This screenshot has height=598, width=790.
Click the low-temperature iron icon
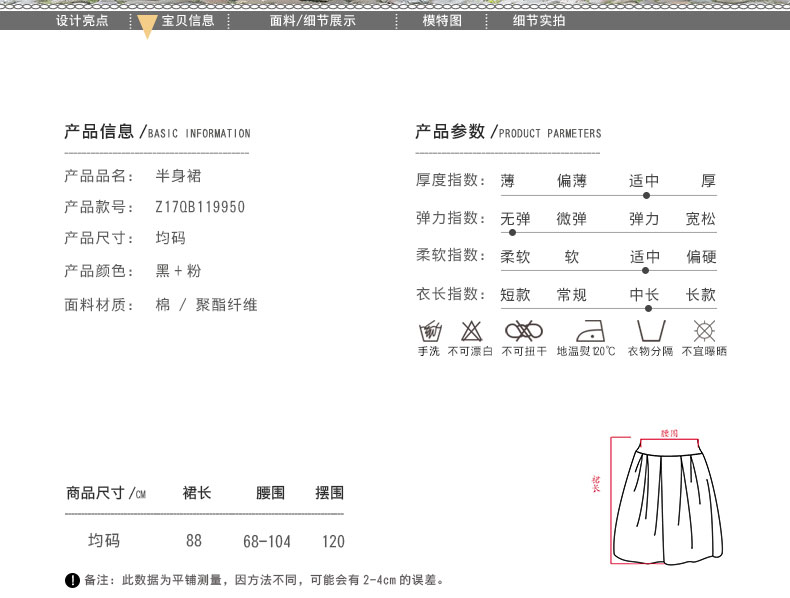[590, 331]
